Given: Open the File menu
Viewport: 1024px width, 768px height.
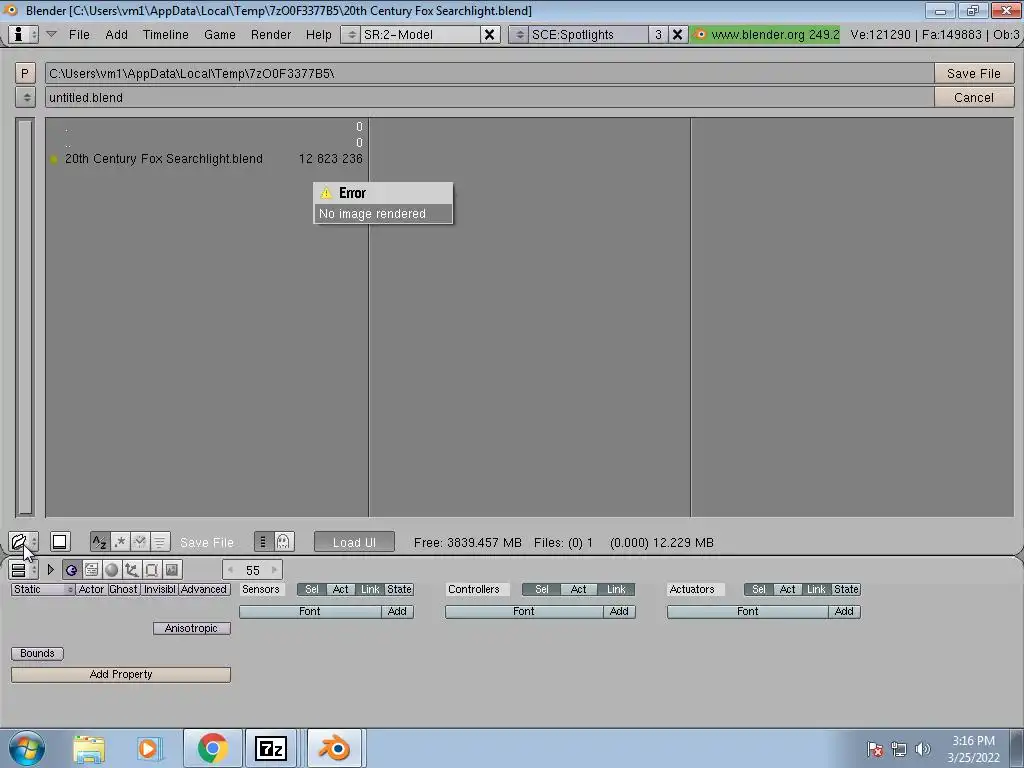Looking at the screenshot, I should [79, 35].
